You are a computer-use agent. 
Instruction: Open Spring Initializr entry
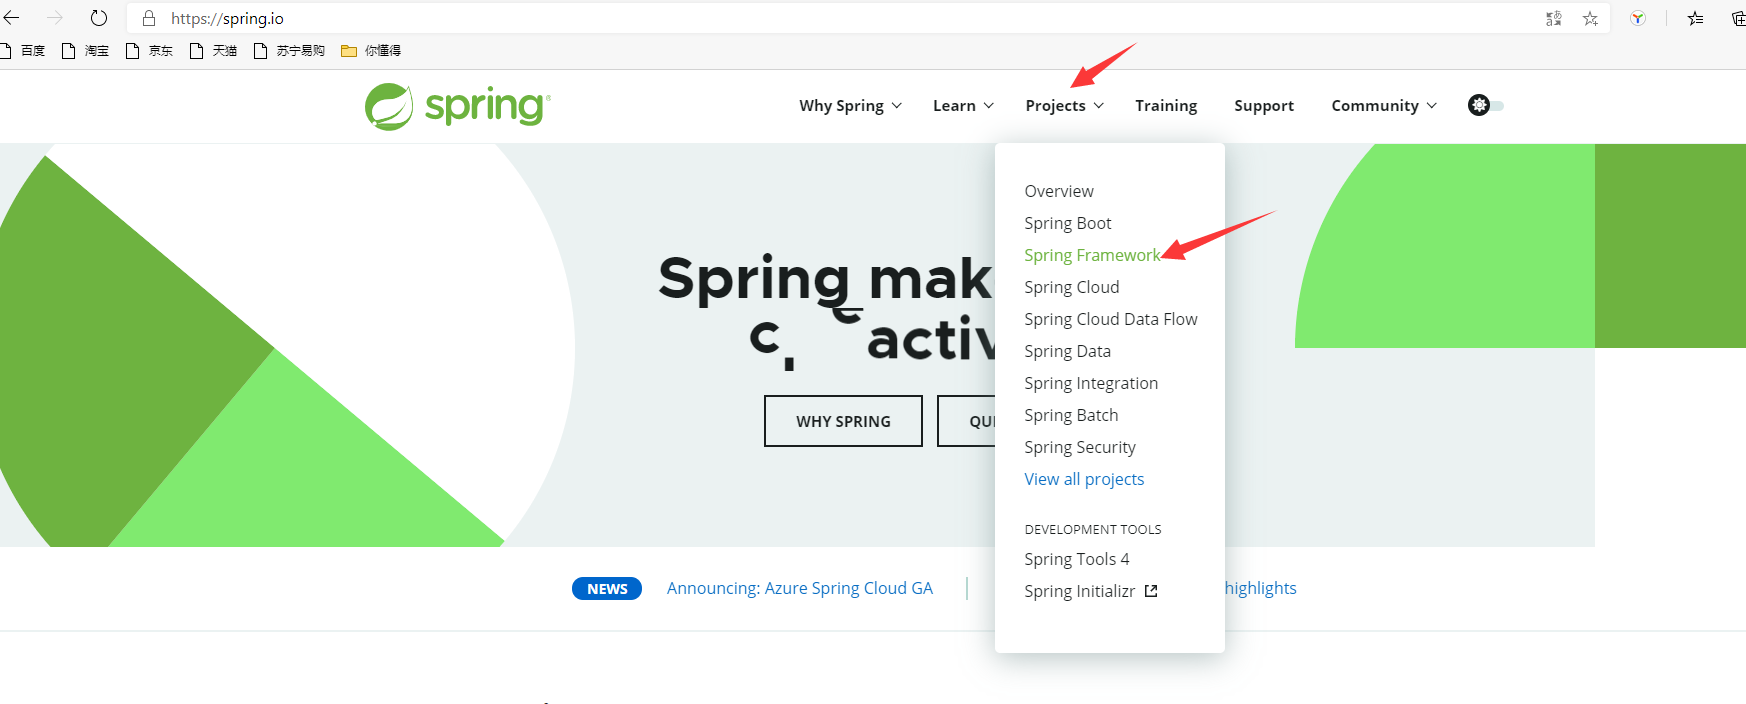point(1080,591)
